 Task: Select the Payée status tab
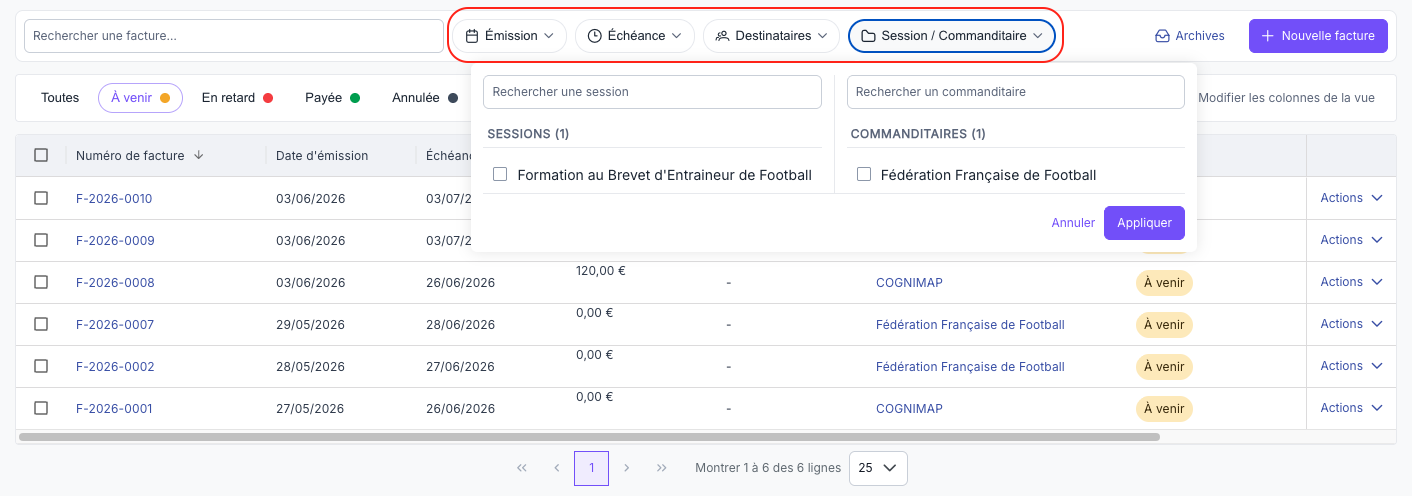tap(332, 98)
